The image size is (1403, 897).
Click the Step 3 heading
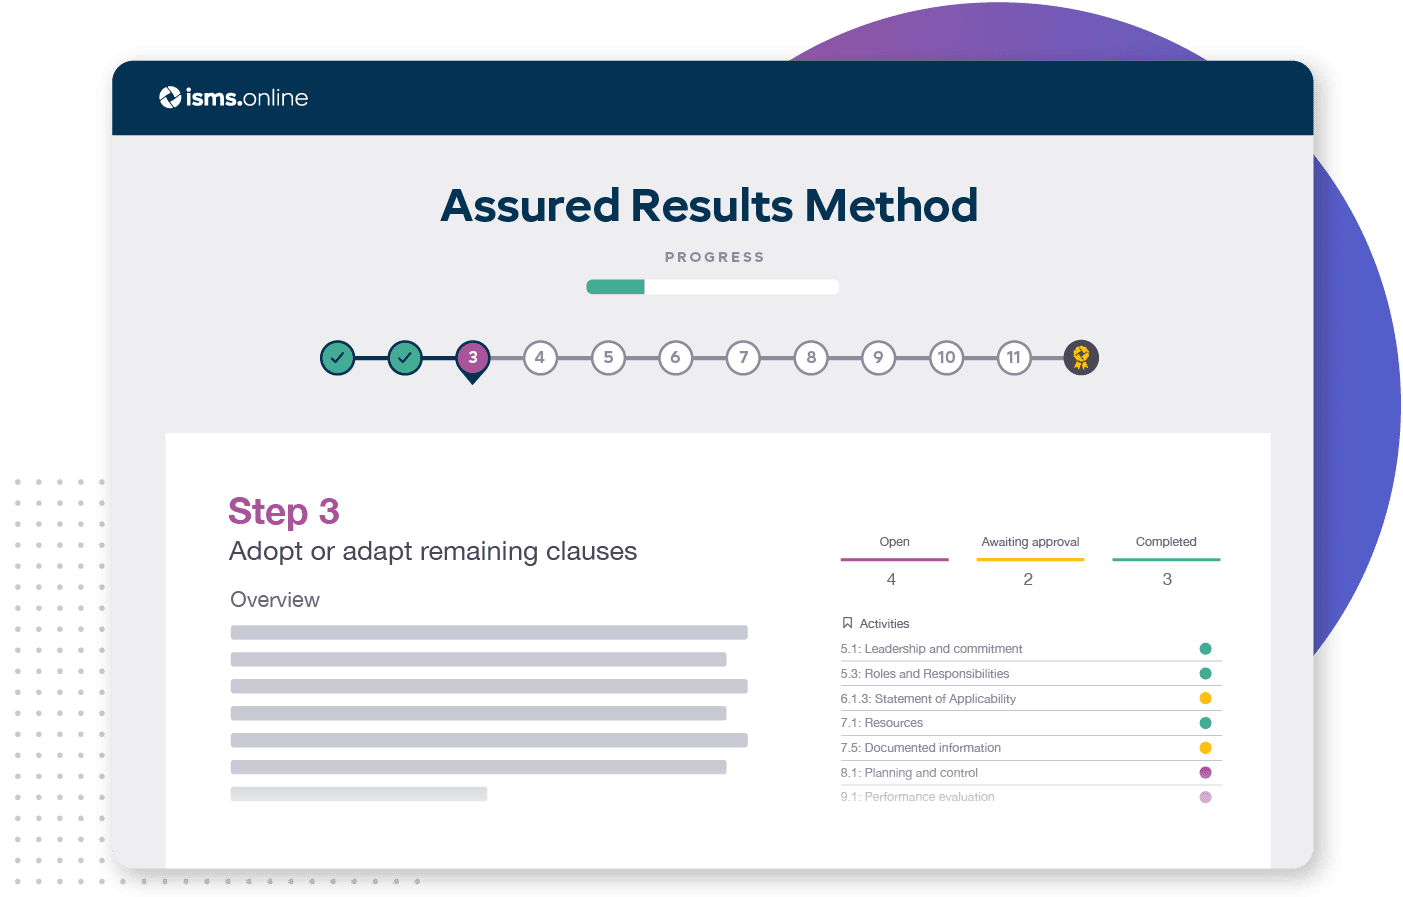(x=284, y=512)
